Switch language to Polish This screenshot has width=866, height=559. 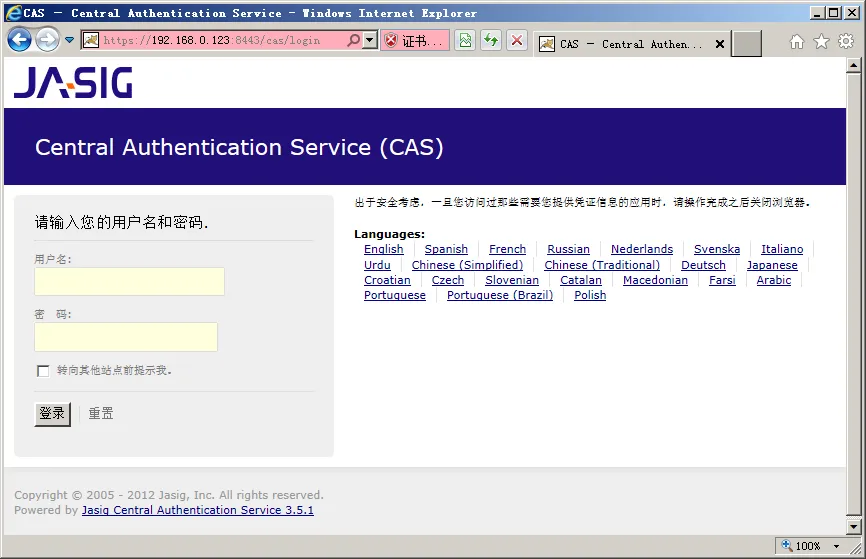[x=590, y=295]
